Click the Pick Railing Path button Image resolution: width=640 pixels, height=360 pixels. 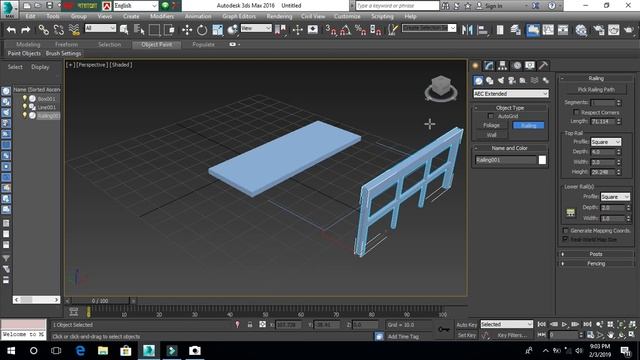[596, 89]
